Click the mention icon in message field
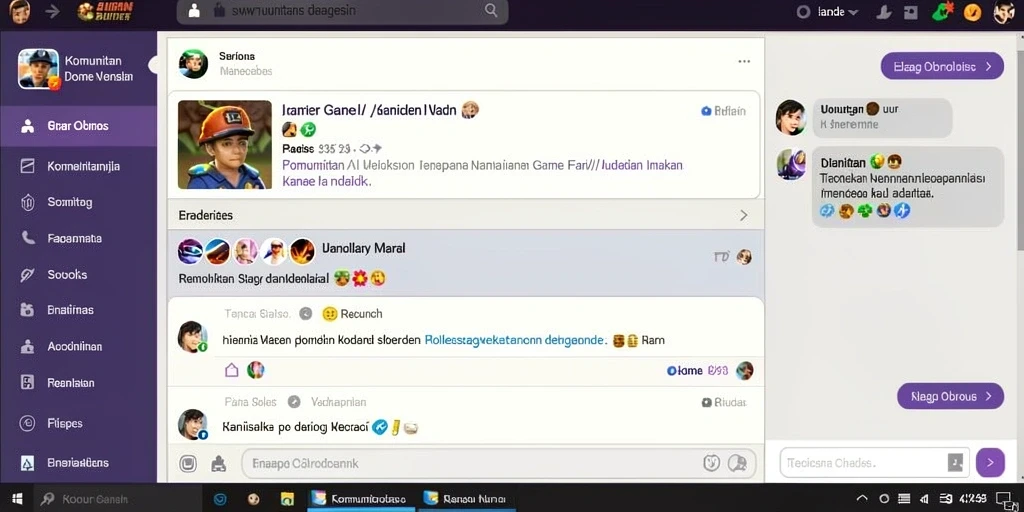The height and width of the screenshot is (512, 1024). tap(737, 463)
